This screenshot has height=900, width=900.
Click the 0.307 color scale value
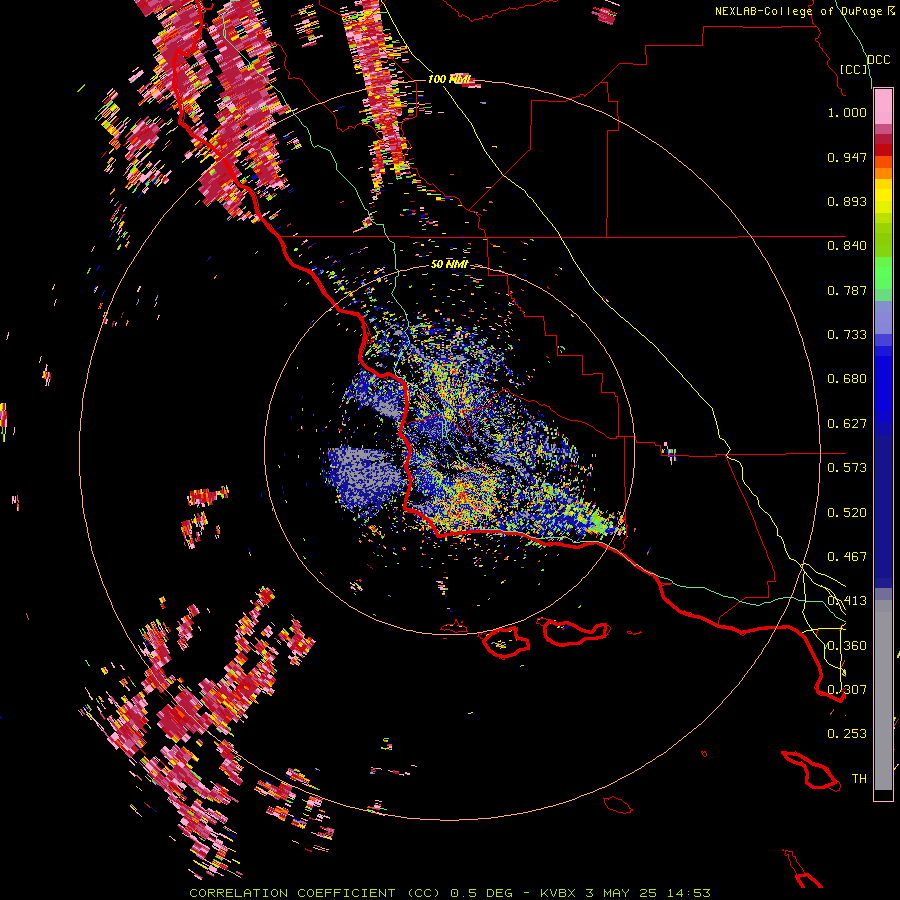[x=847, y=690]
